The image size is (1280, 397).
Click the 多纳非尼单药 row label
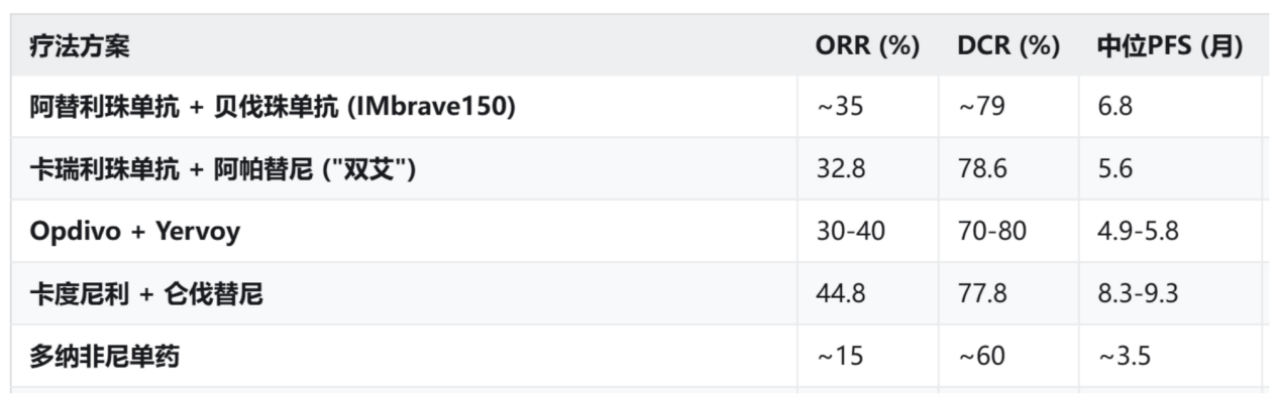[104, 356]
